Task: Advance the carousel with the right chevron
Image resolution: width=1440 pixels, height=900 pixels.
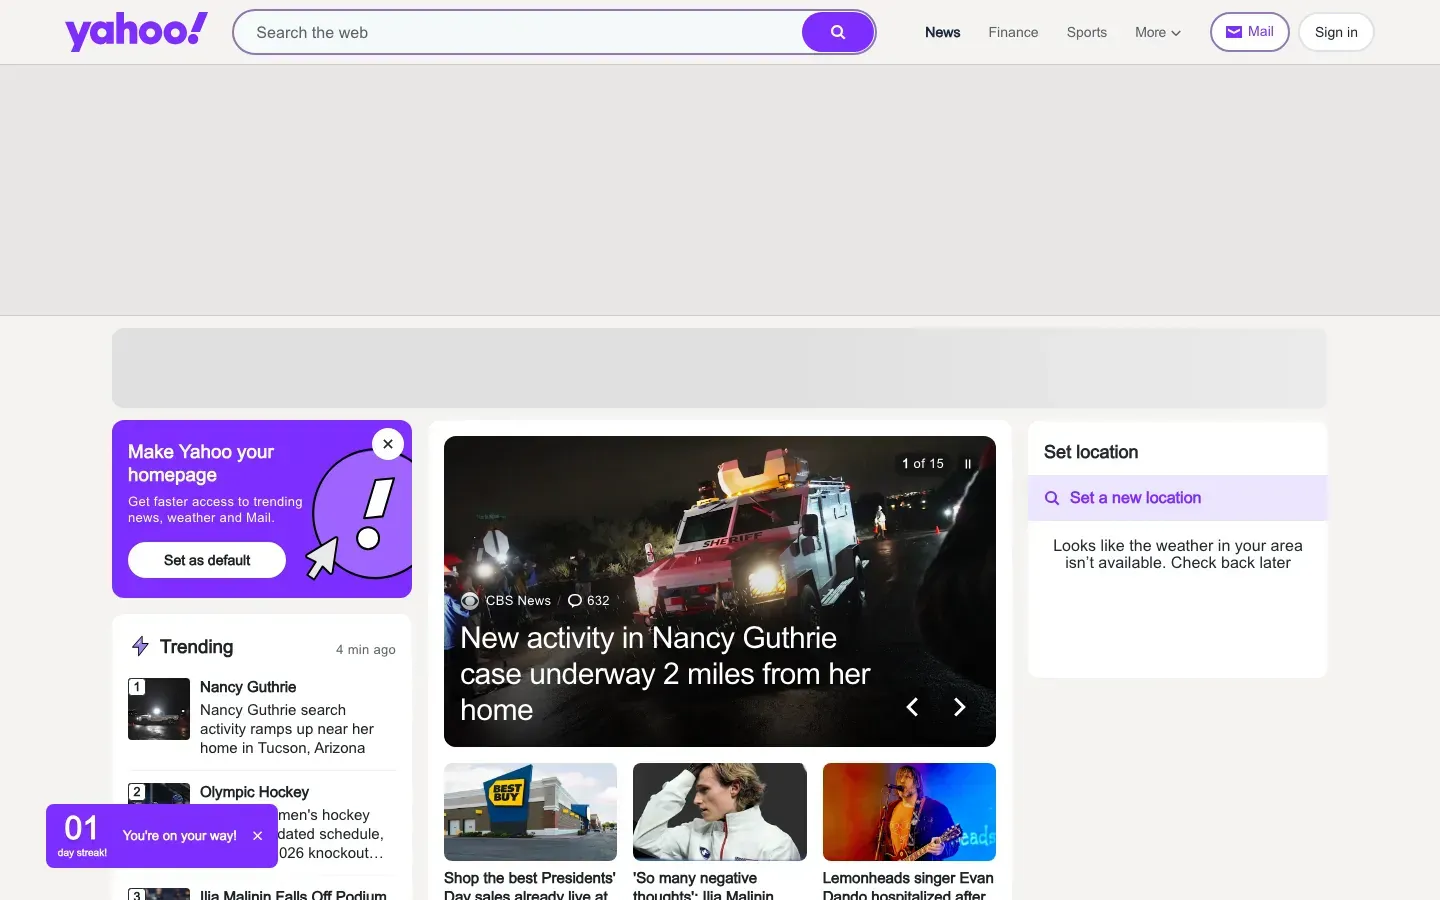Action: pos(959,707)
